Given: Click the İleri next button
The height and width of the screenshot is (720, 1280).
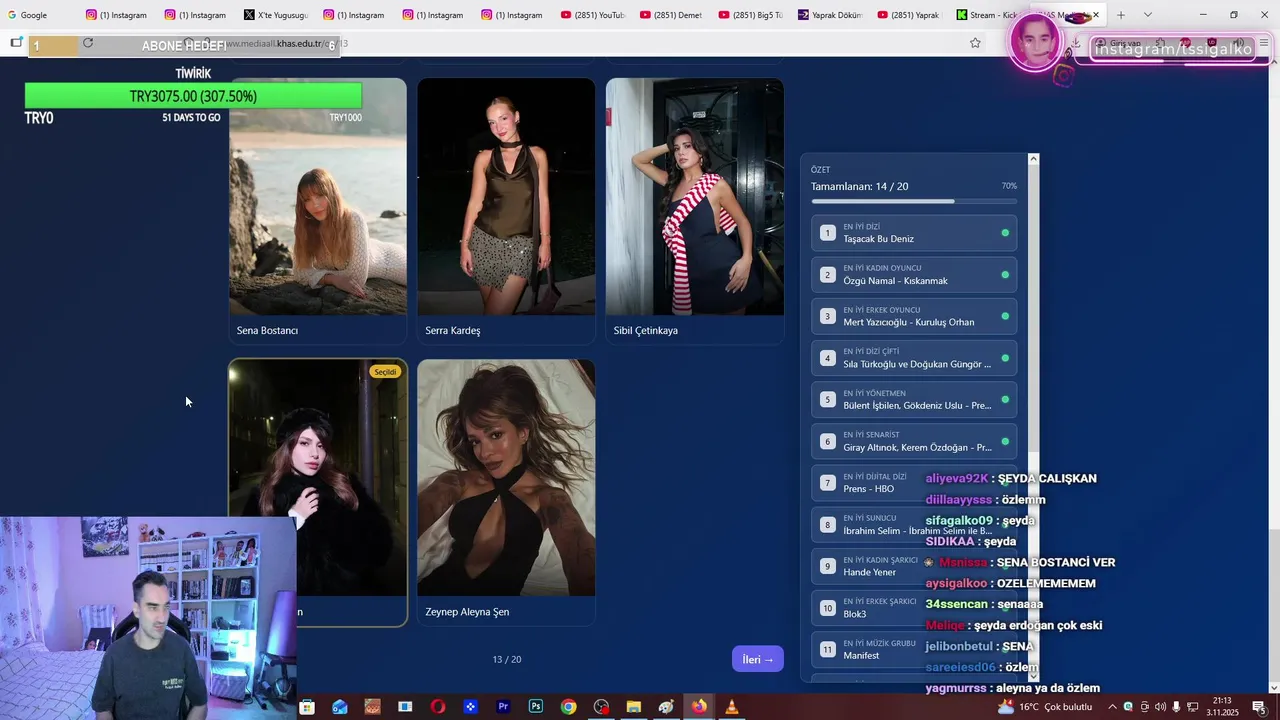Looking at the screenshot, I should click(758, 659).
